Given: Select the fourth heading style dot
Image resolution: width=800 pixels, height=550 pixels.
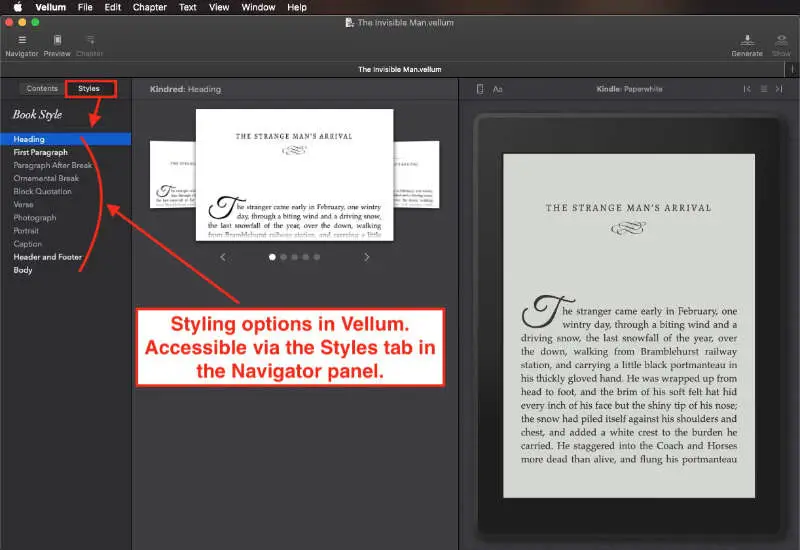Looking at the screenshot, I should pos(306,257).
